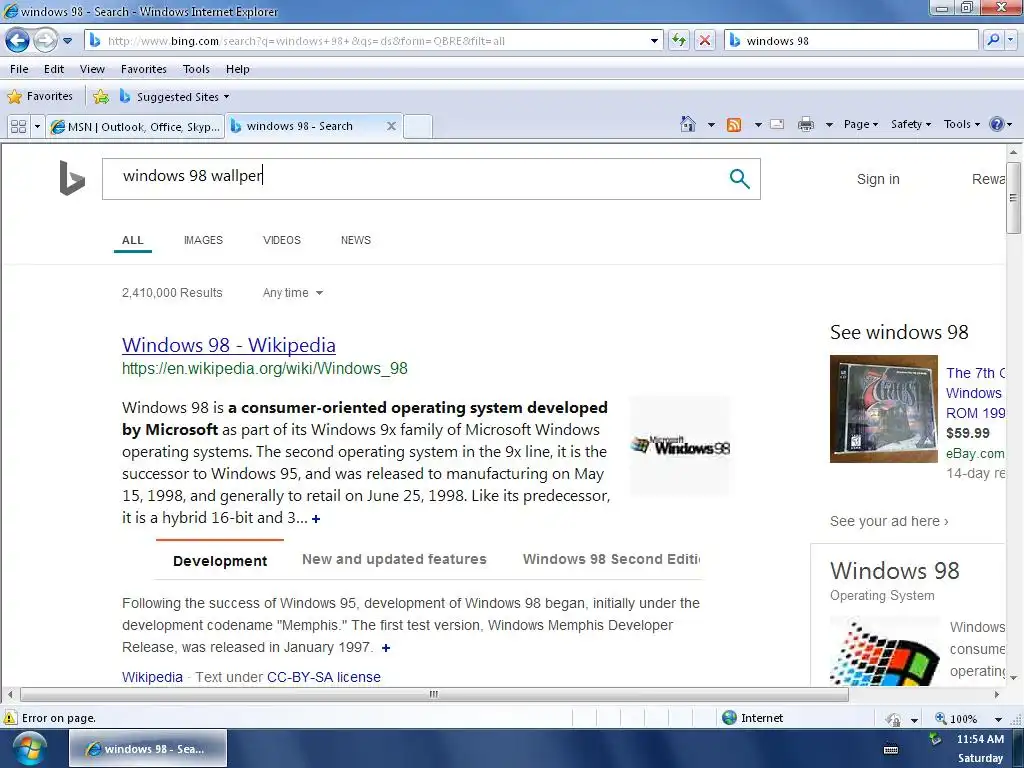Open the CC-BY-SA license link
The width and height of the screenshot is (1024, 768).
[324, 677]
